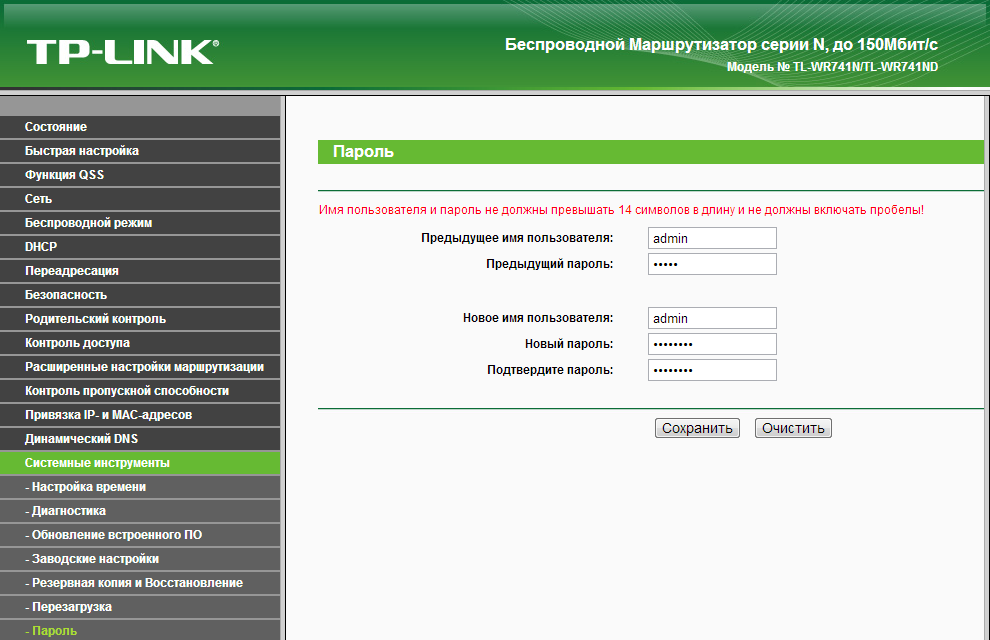Screen dimensions: 990x640
Task: Select the Пароль submenu item
Action: [x=140, y=630]
